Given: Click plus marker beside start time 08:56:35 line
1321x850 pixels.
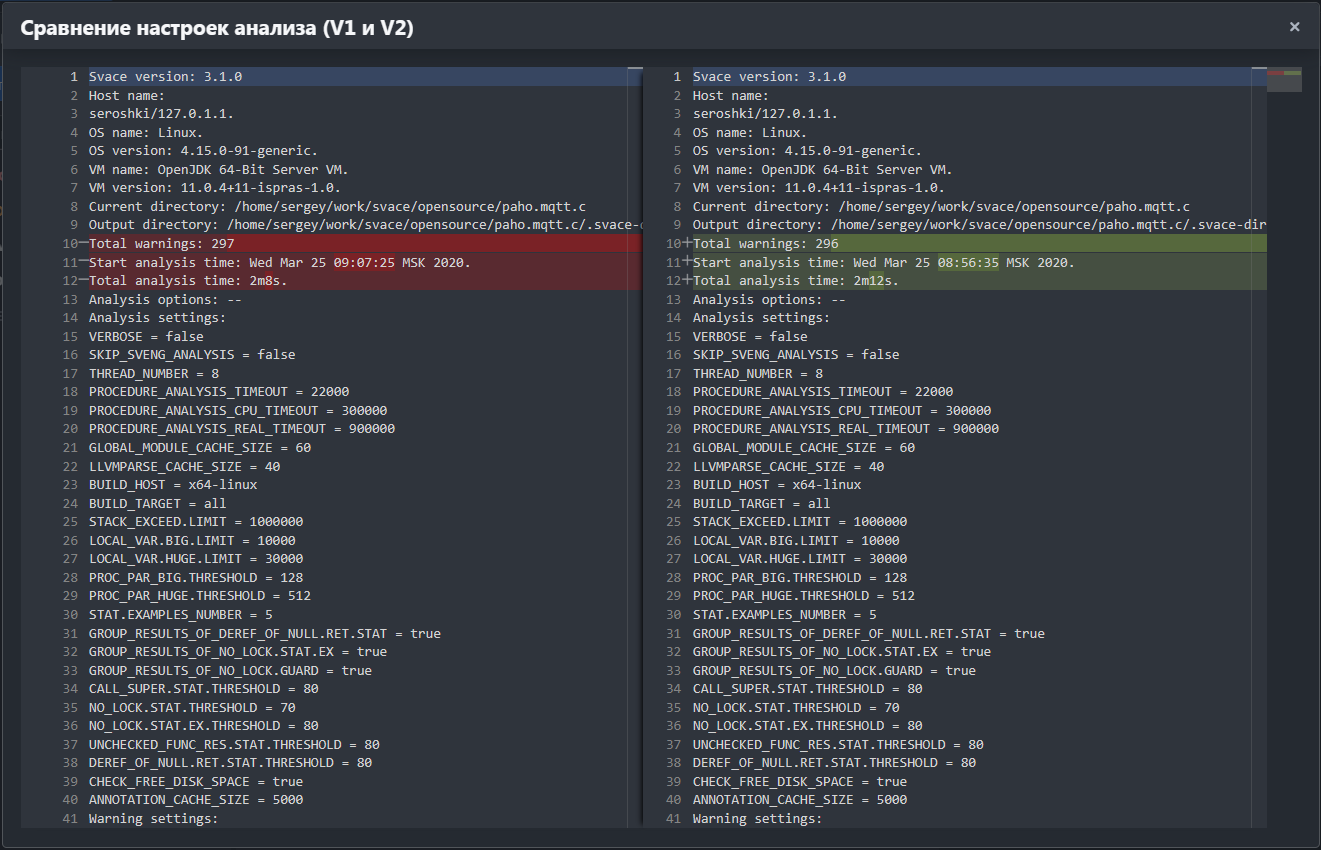Looking at the screenshot, I should [688, 262].
